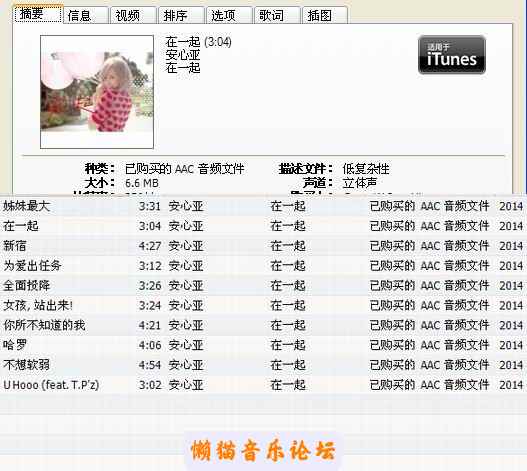Switch to the 信息 tab
The image size is (527, 471).
pyautogui.click(x=86, y=15)
